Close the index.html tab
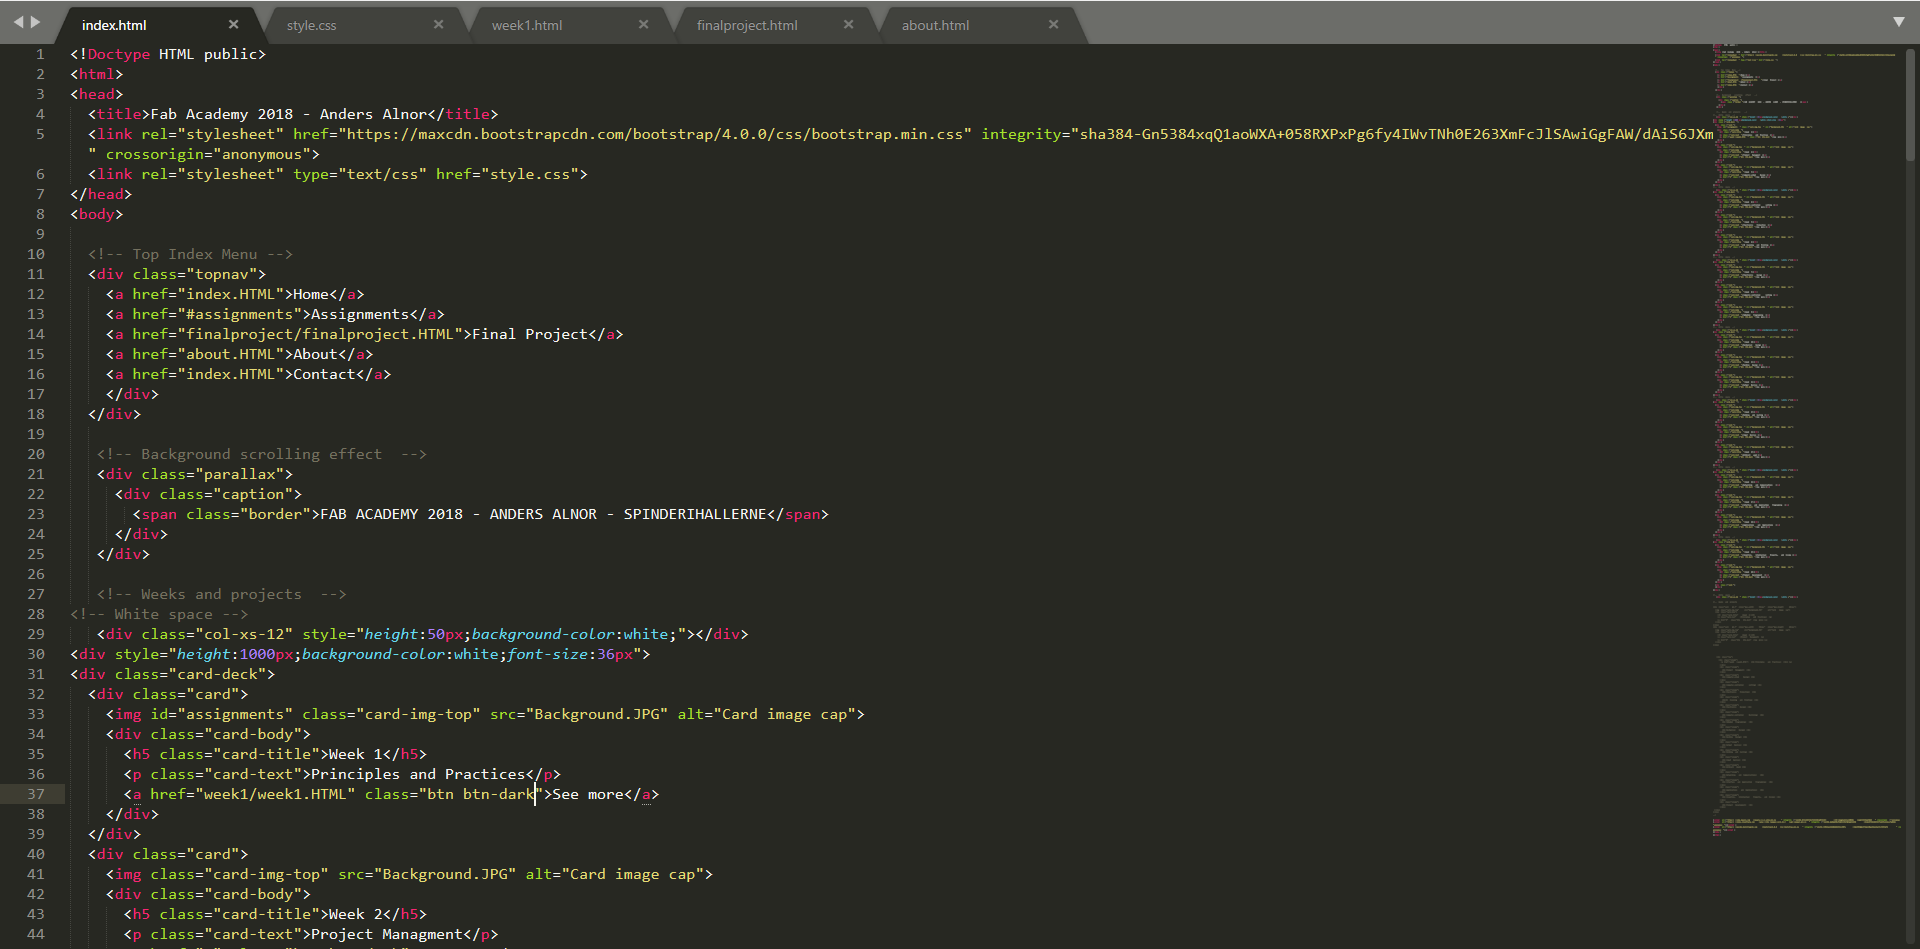The height and width of the screenshot is (949, 1920). point(233,24)
